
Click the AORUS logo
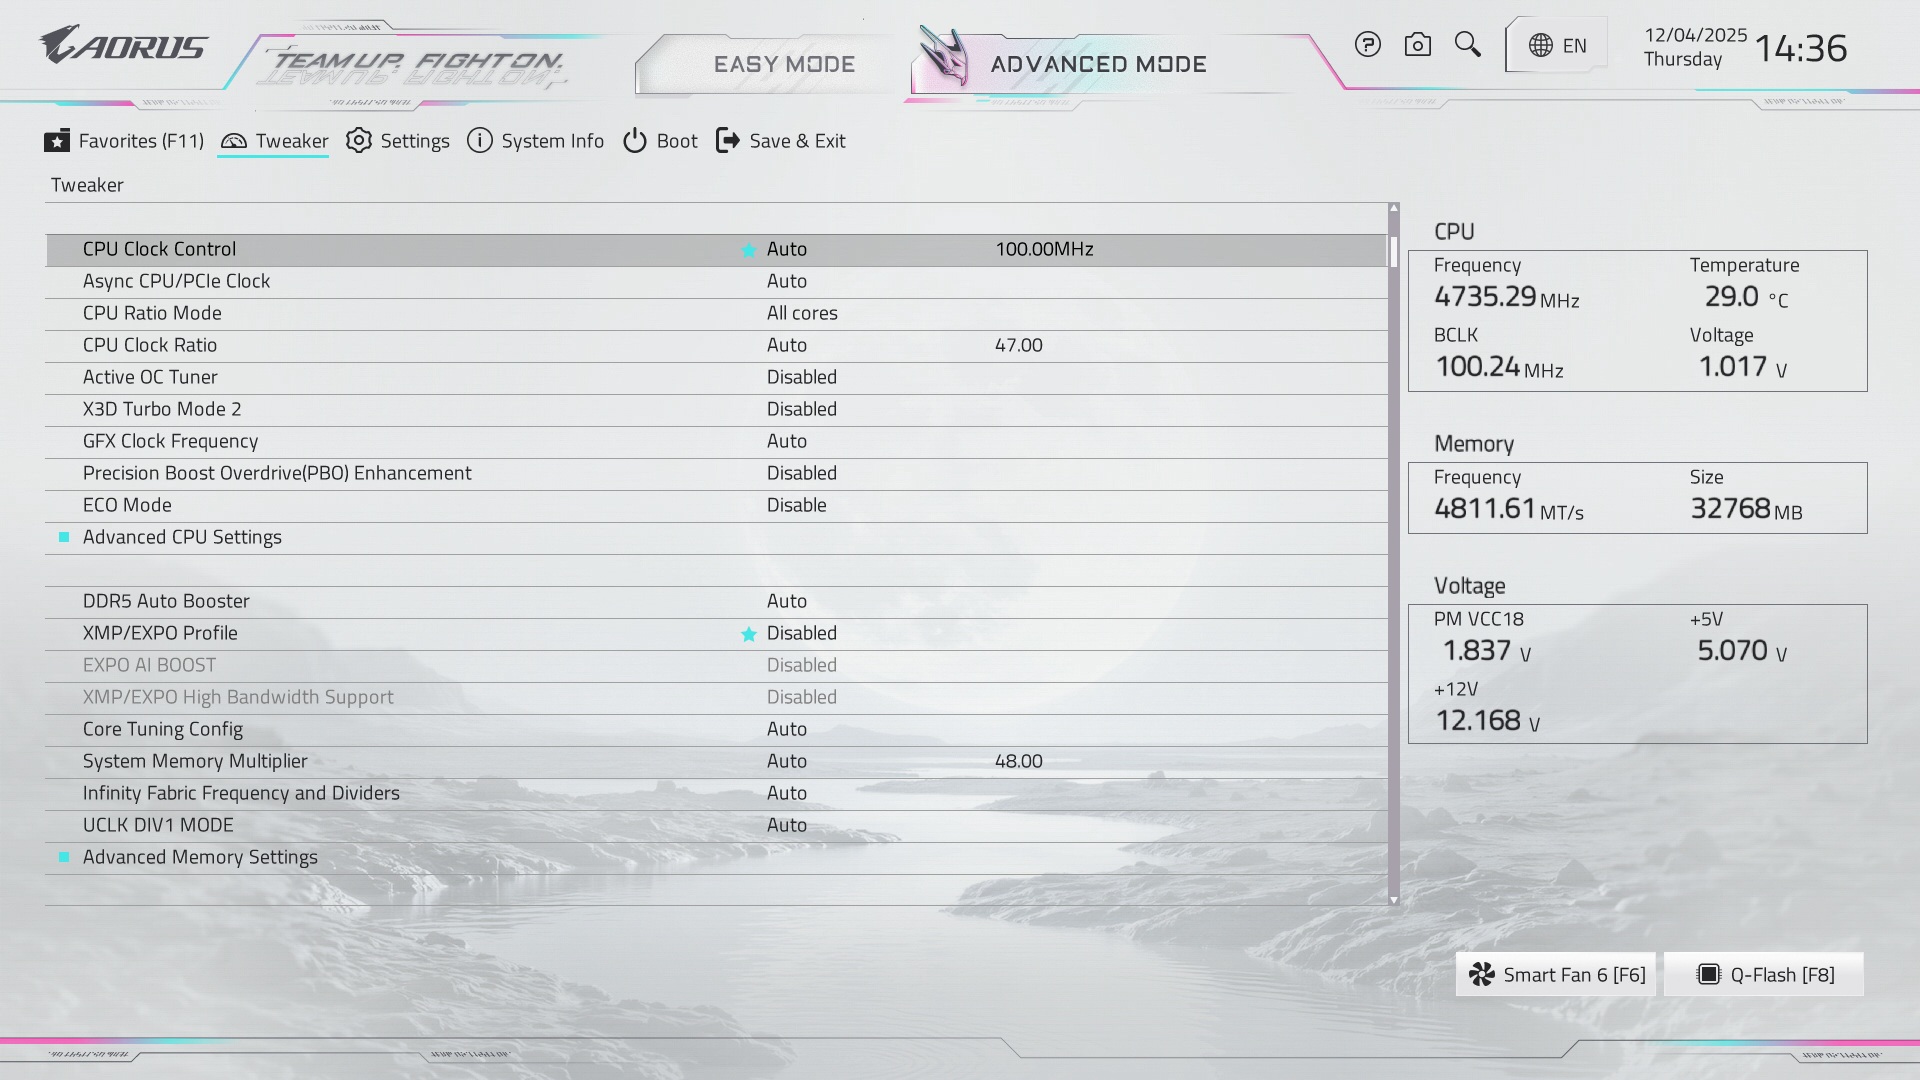(123, 46)
